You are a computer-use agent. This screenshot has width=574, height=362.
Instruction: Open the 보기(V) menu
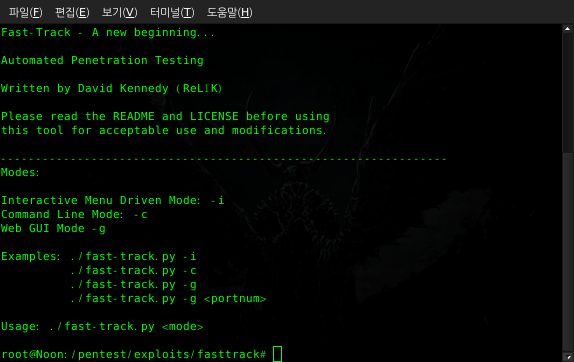(120, 12)
